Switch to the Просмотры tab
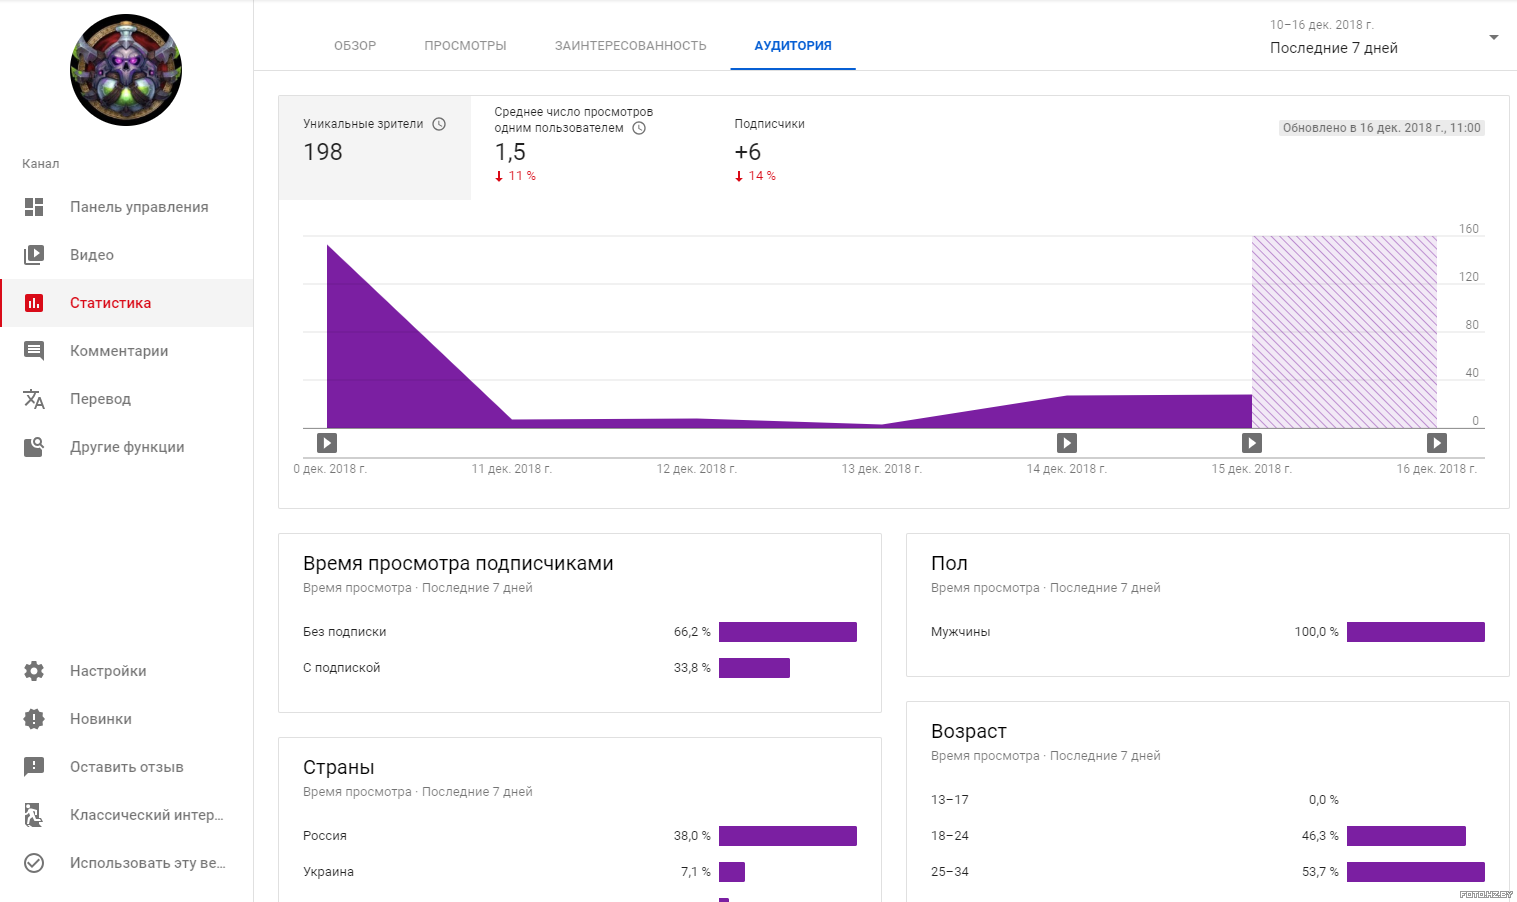 pyautogui.click(x=465, y=46)
